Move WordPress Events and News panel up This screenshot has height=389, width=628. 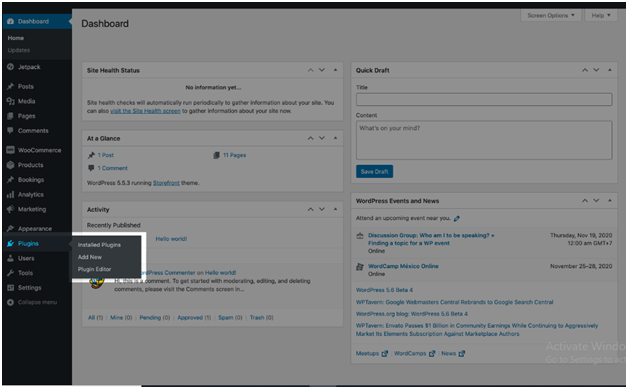[x=585, y=201]
